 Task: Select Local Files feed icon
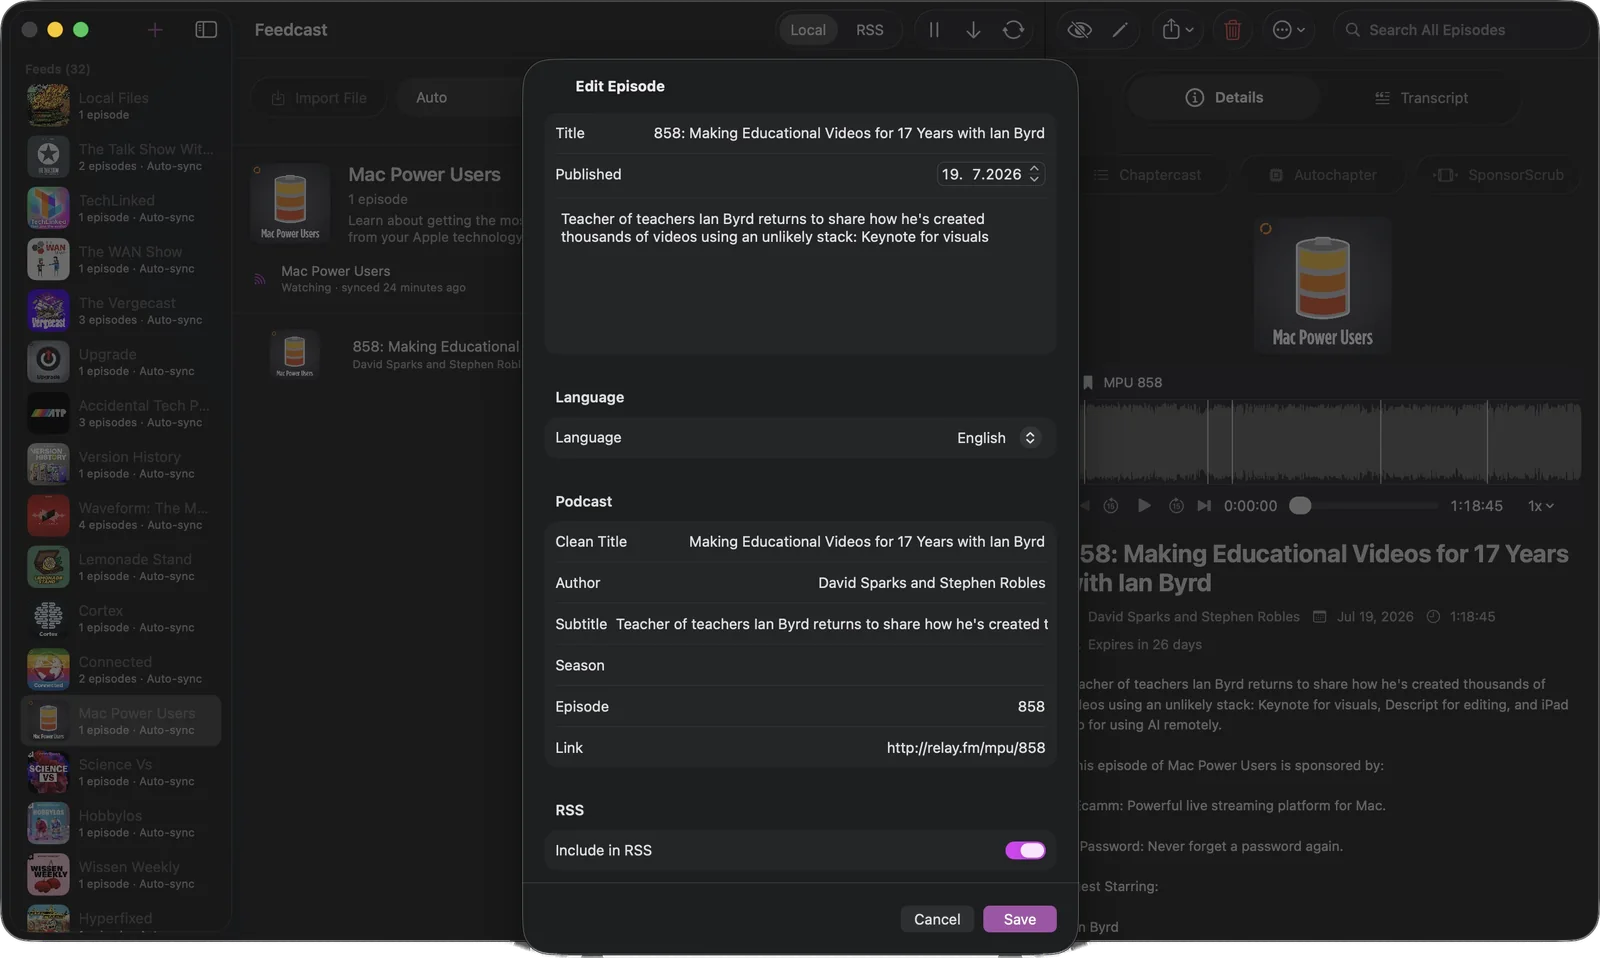point(48,105)
